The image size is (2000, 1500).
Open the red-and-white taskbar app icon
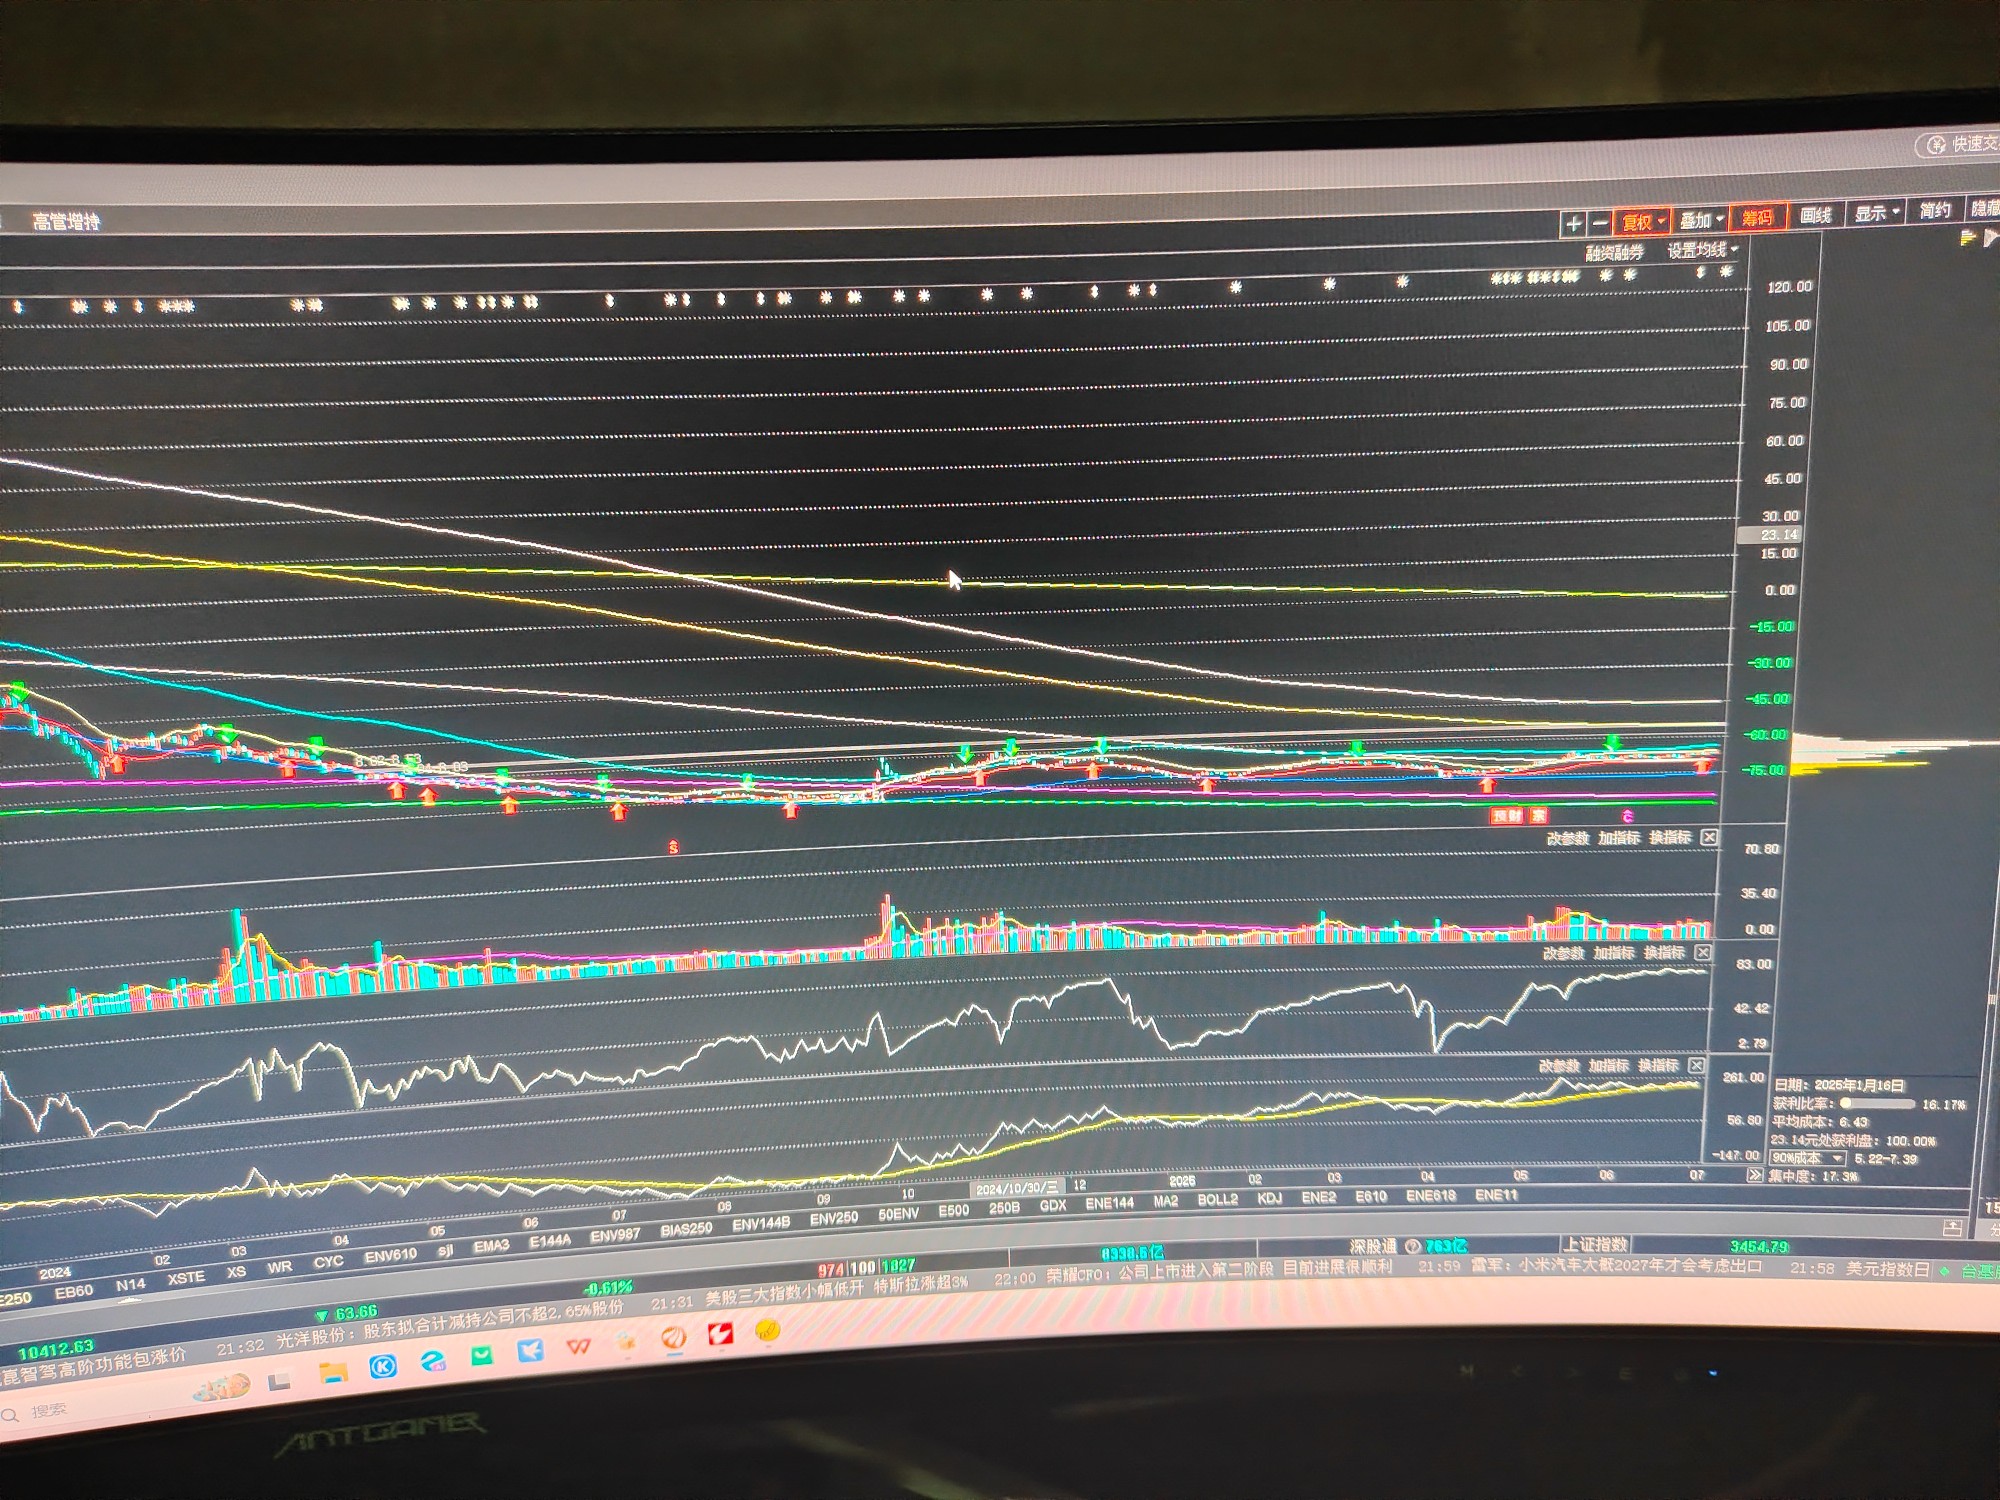(x=720, y=1333)
